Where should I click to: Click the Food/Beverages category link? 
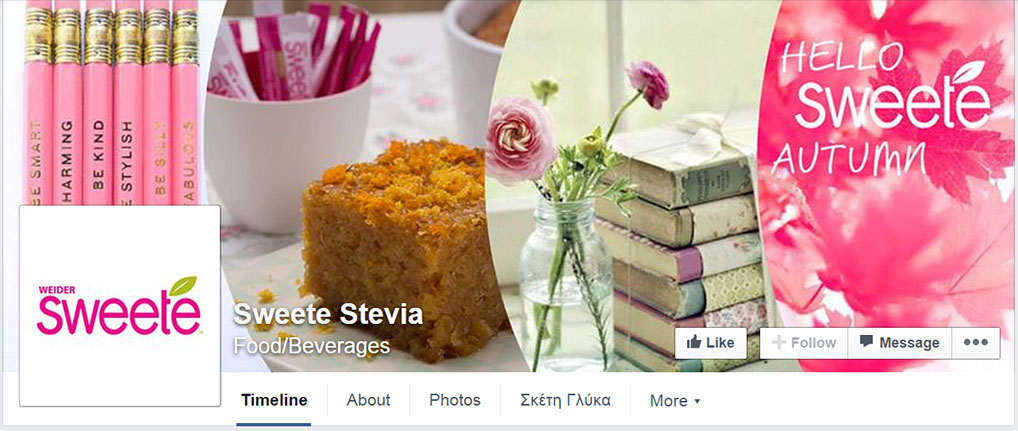click(312, 345)
